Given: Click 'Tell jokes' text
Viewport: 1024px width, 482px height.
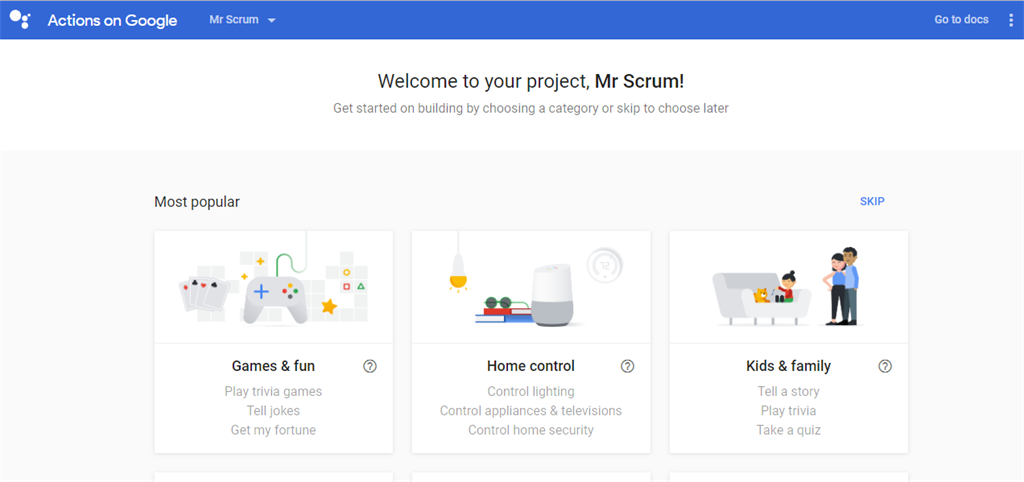Looking at the screenshot, I should (273, 411).
